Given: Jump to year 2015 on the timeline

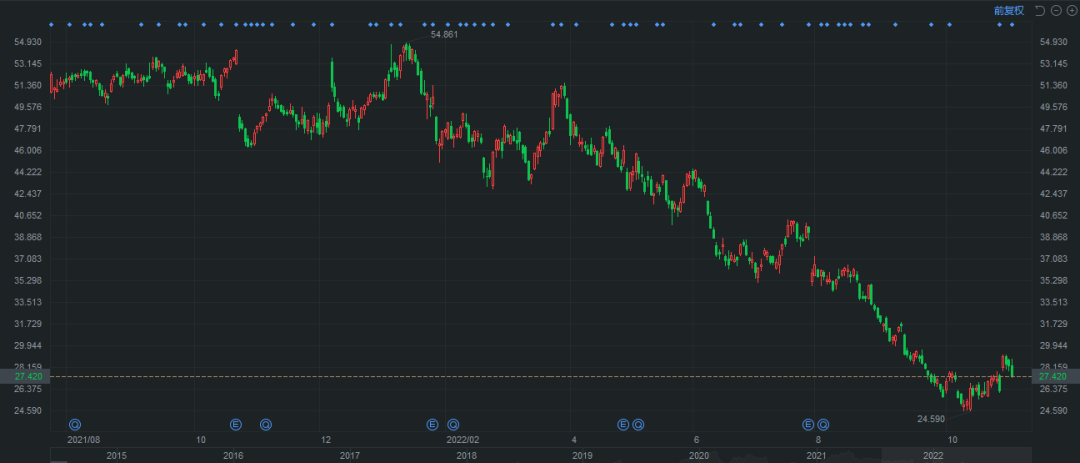Looking at the screenshot, I should coord(116,455).
